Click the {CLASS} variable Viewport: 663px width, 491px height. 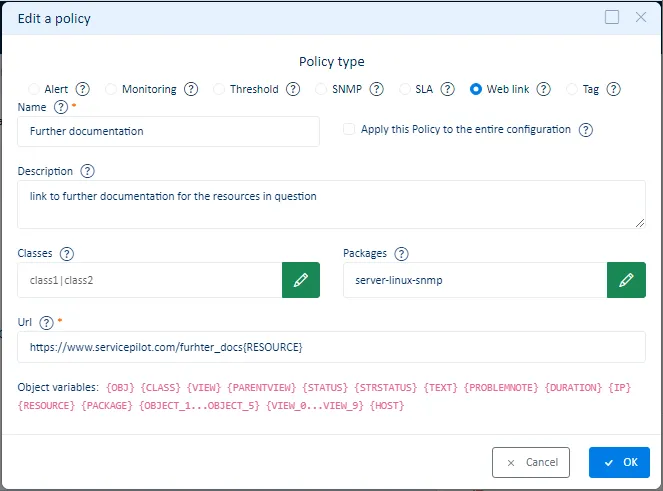(x=161, y=387)
